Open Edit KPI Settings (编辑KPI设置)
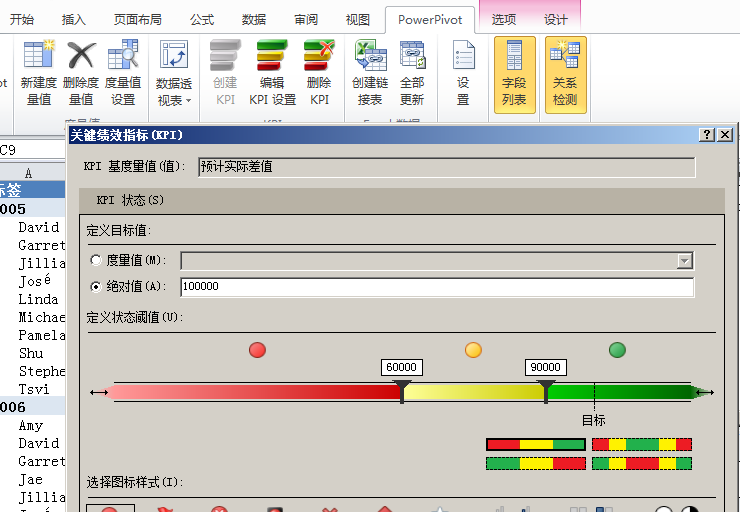Viewport: 740px width, 512px height. pos(272,73)
